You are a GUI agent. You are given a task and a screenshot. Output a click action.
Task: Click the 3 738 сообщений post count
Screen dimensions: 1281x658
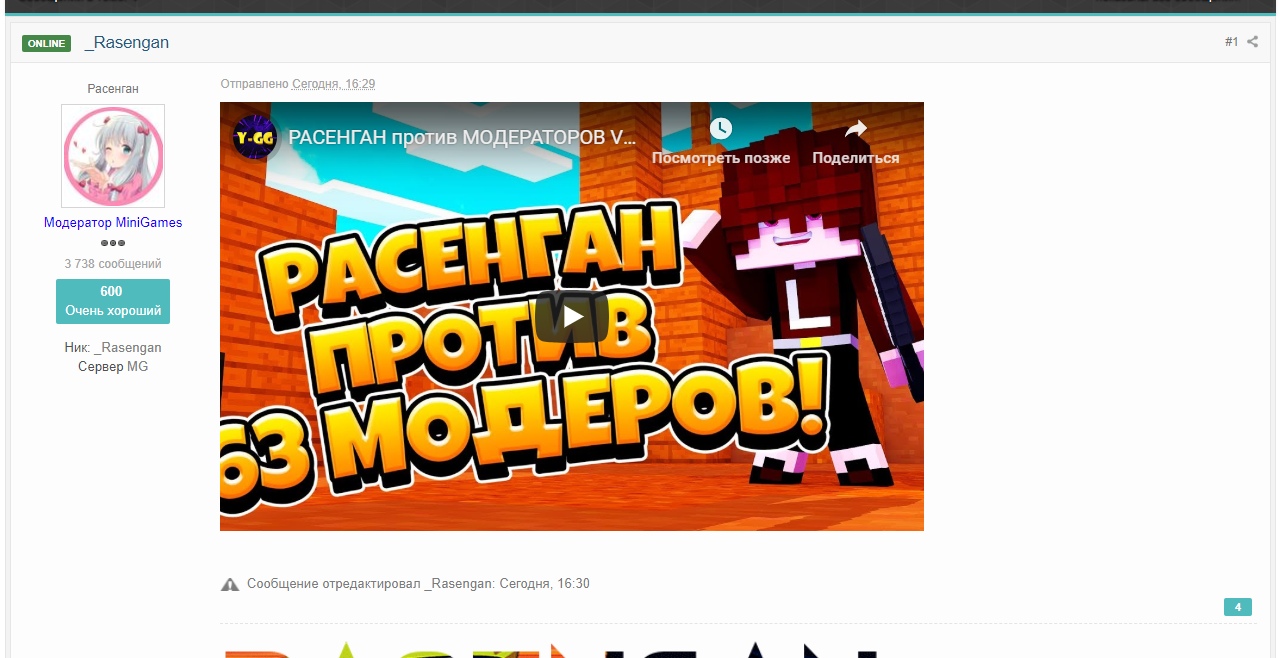tap(113, 264)
